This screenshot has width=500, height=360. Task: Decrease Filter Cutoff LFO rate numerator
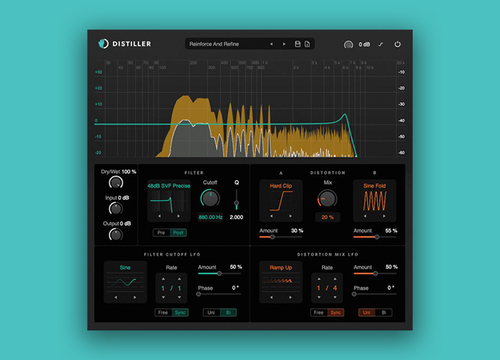coord(163,297)
